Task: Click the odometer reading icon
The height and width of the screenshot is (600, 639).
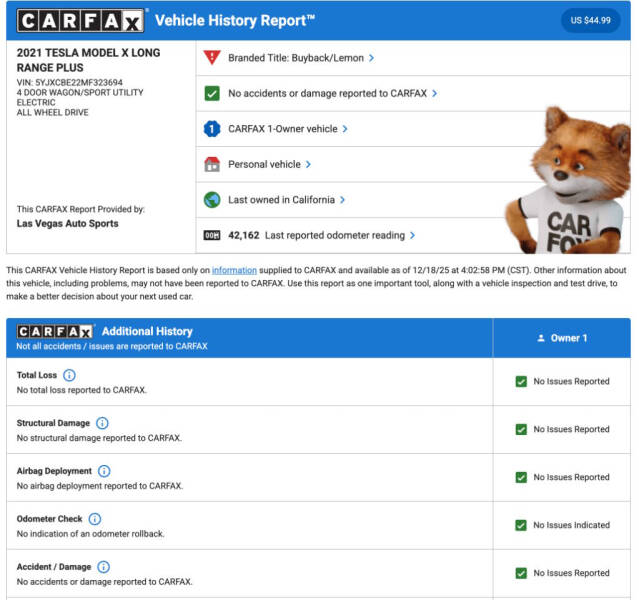Action: coord(211,236)
